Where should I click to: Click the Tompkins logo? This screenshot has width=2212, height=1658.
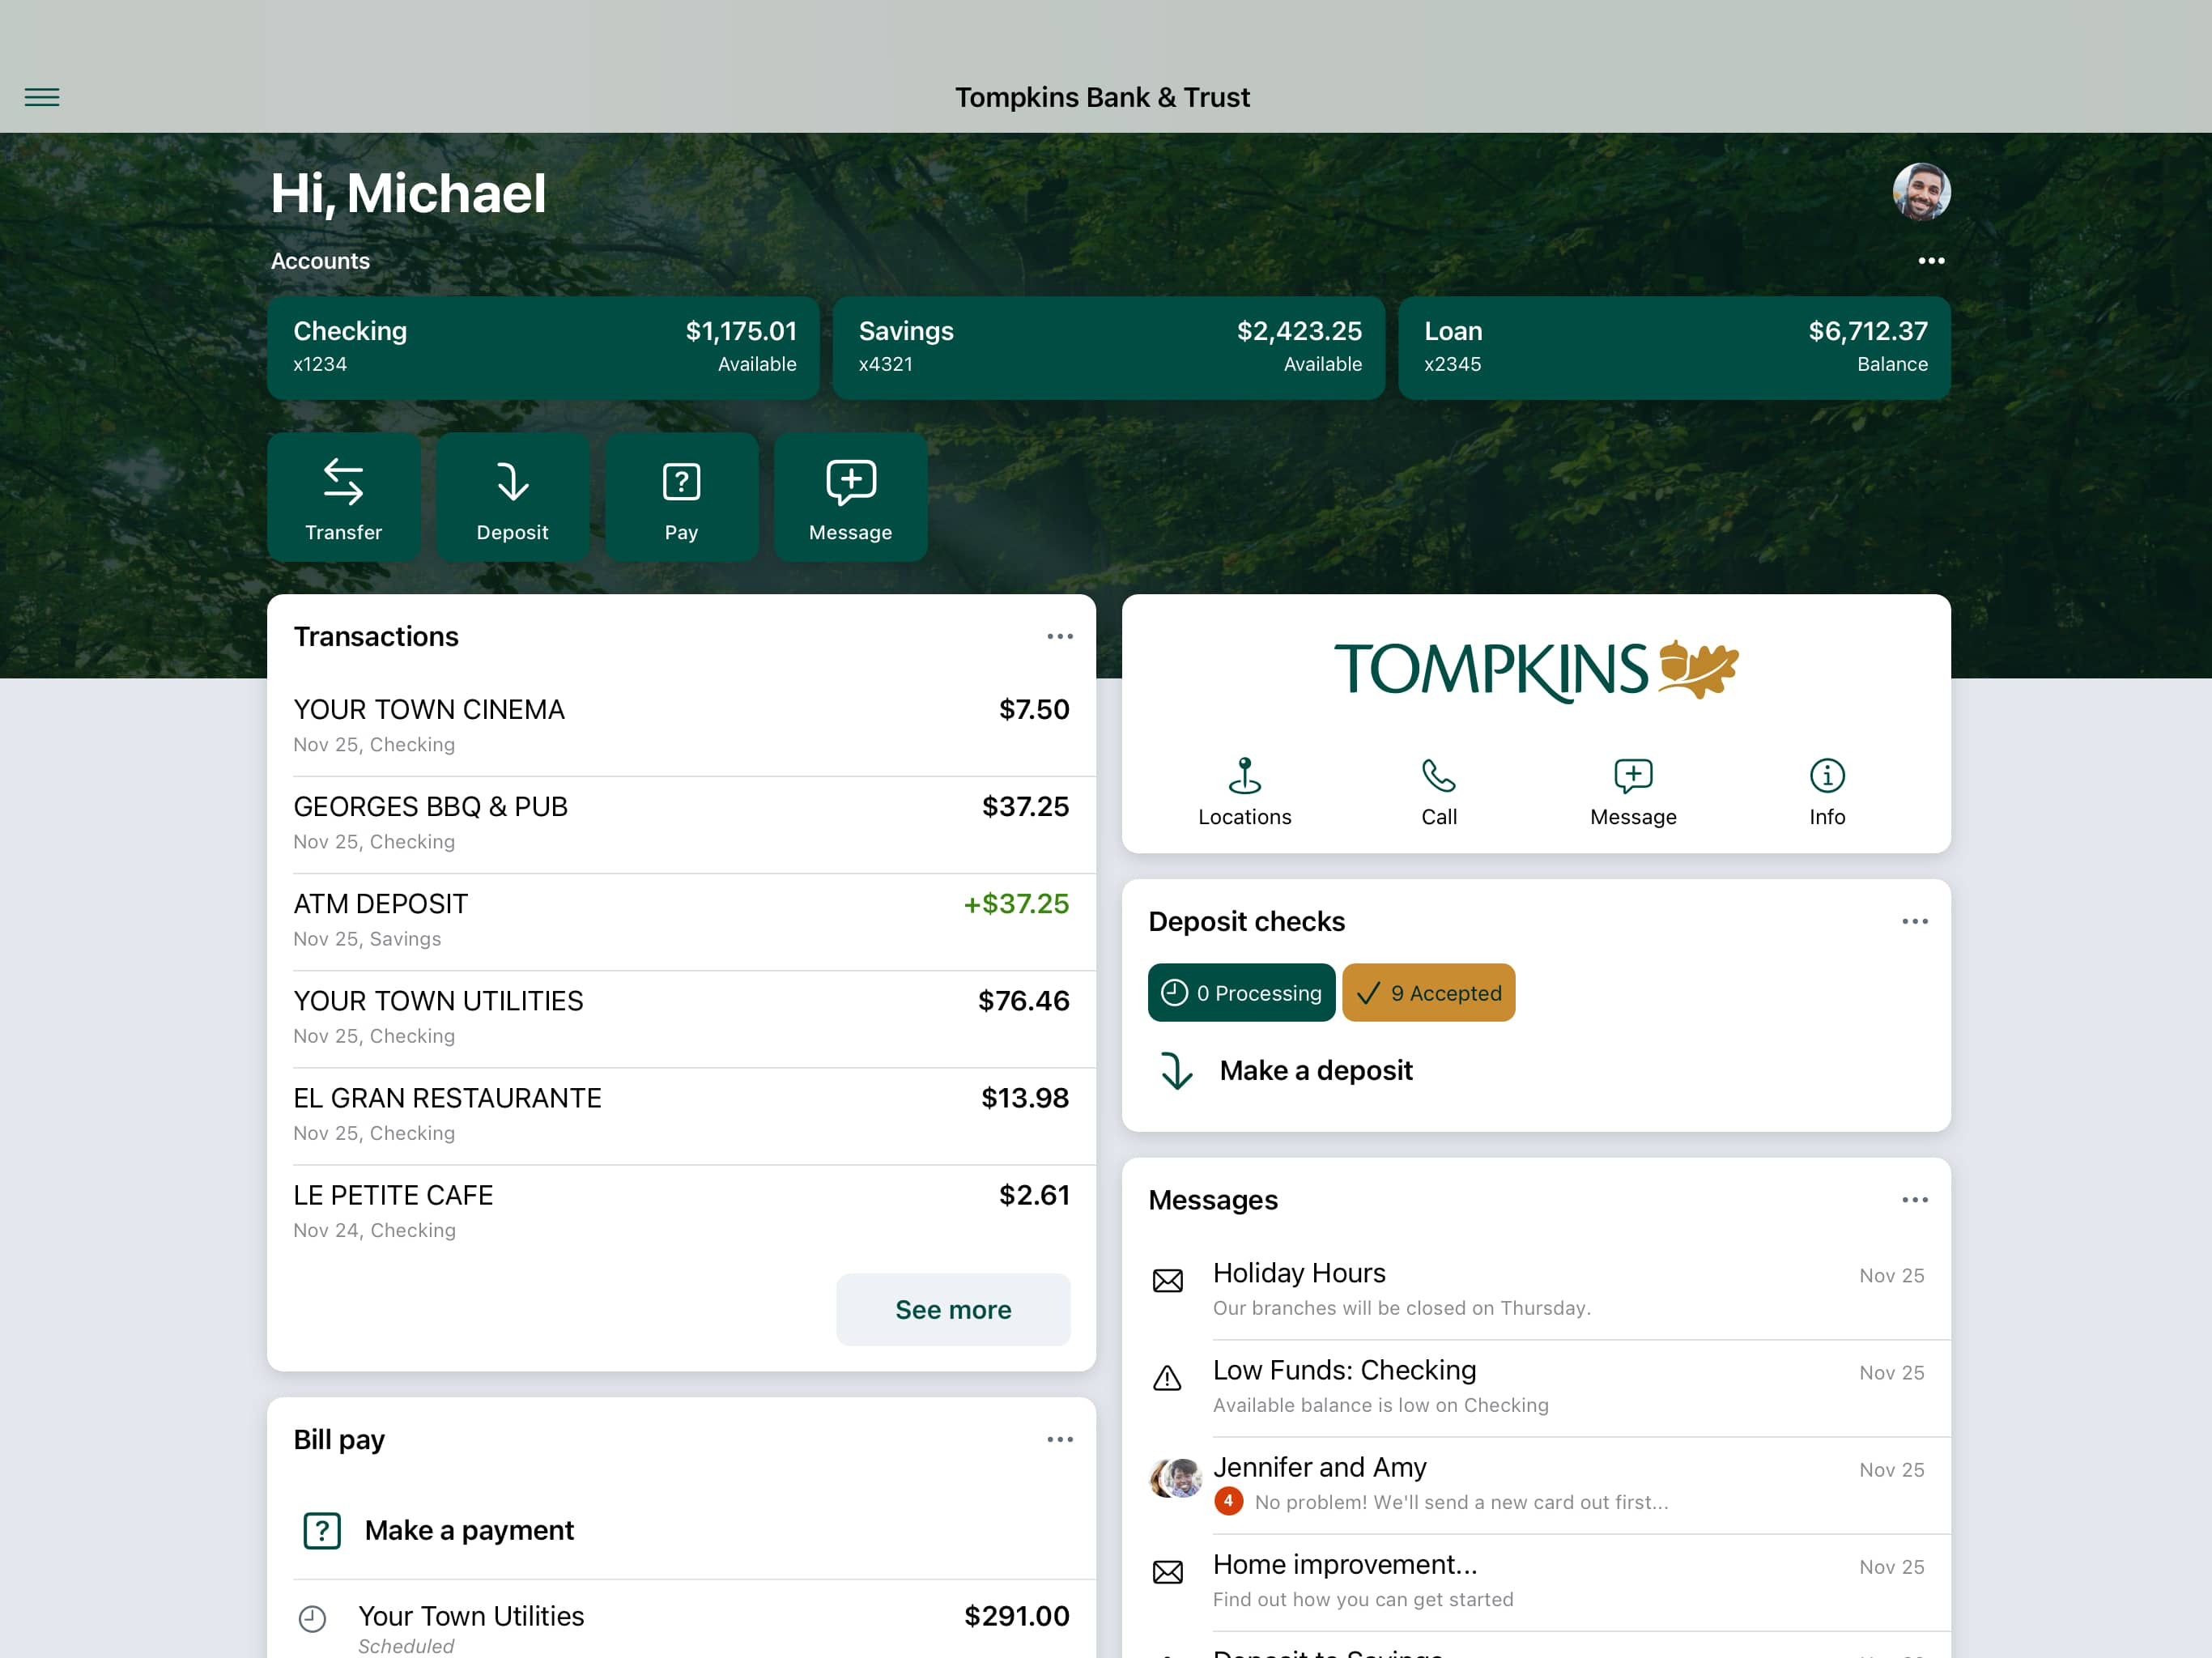[x=1536, y=670]
